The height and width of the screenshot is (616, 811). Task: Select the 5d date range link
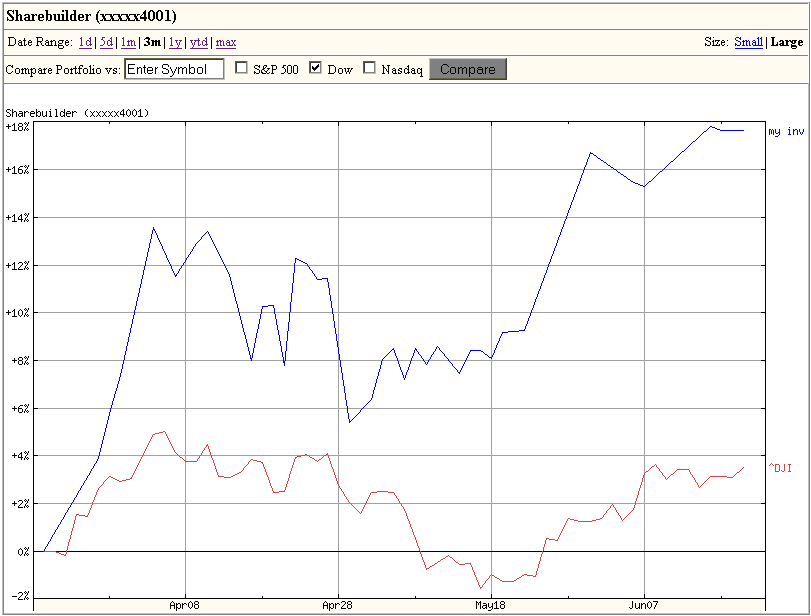click(107, 42)
